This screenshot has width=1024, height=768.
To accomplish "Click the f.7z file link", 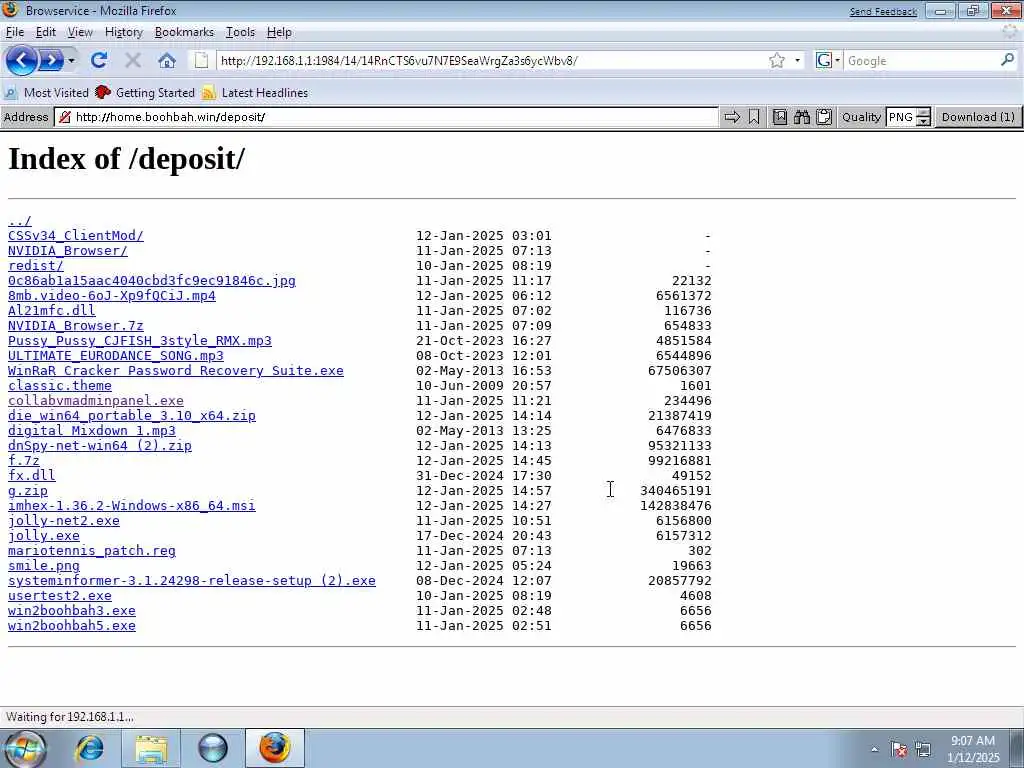I will coord(24,461).
